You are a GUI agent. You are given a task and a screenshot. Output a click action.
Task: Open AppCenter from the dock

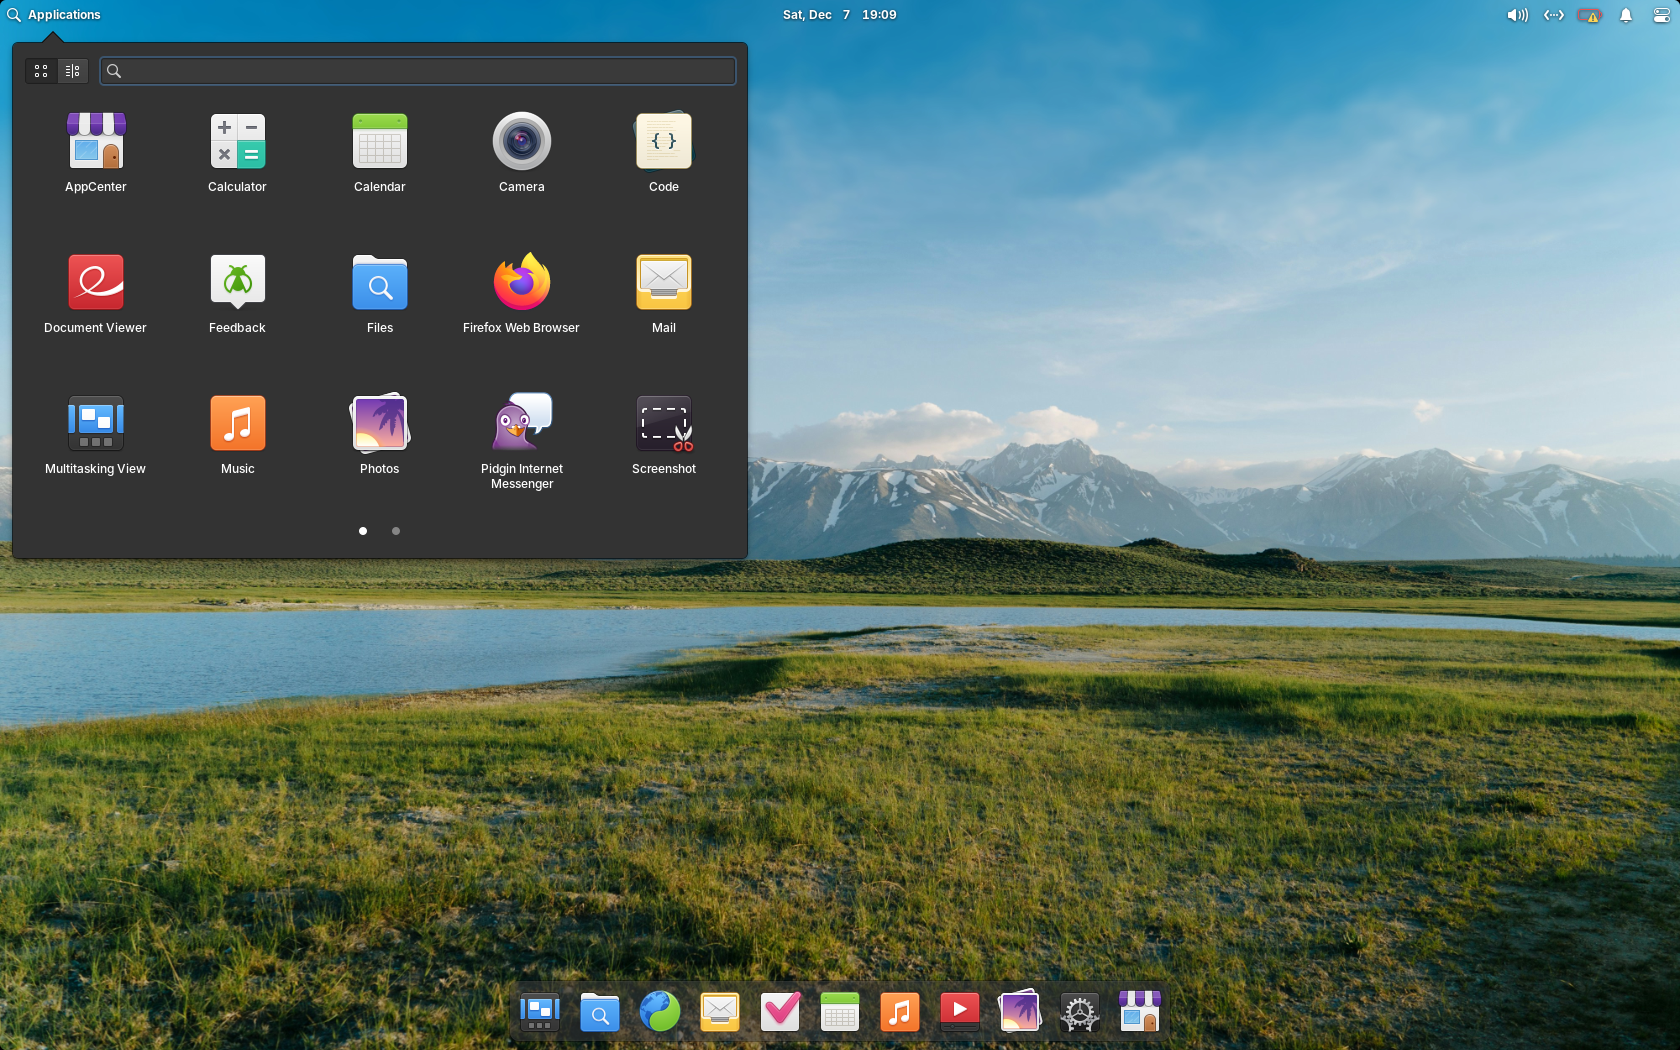point(1140,1012)
